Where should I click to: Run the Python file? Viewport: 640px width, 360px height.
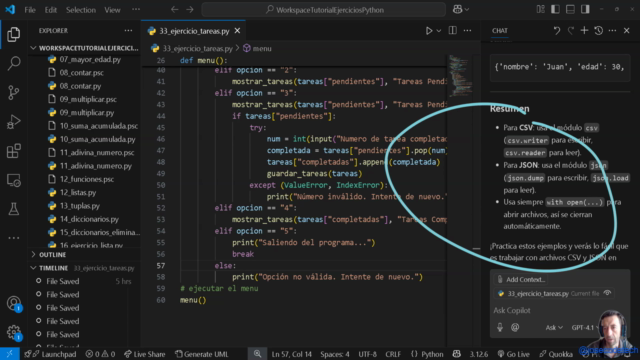pyautogui.click(x=429, y=31)
